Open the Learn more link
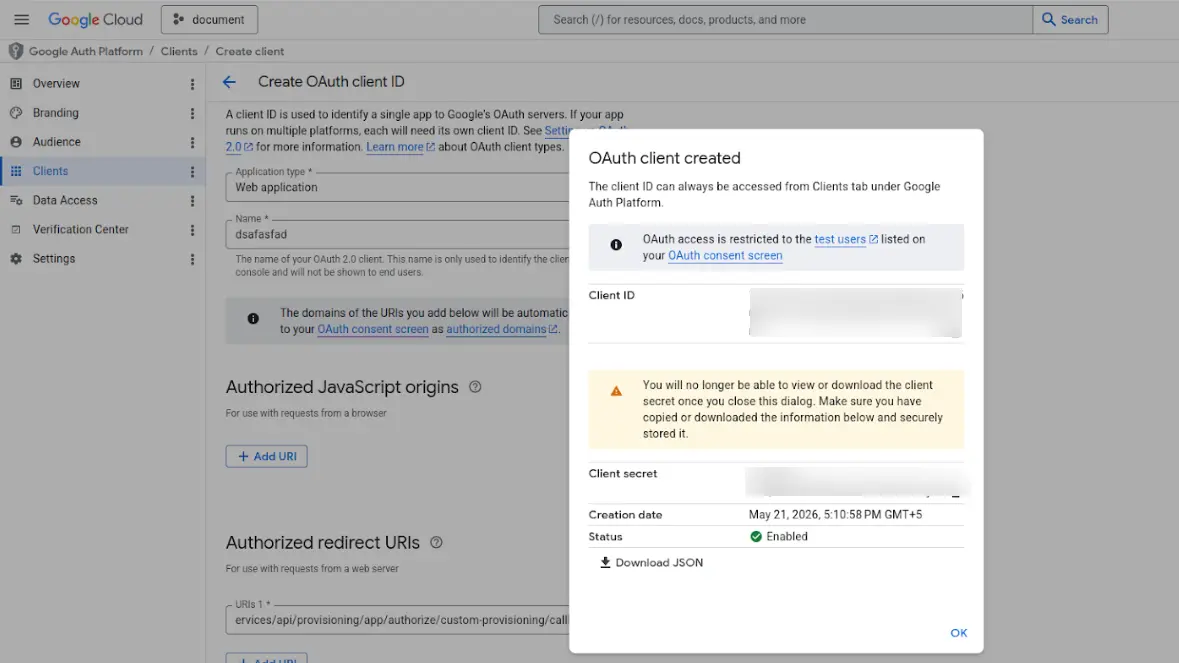This screenshot has width=1179, height=663. coord(400,147)
